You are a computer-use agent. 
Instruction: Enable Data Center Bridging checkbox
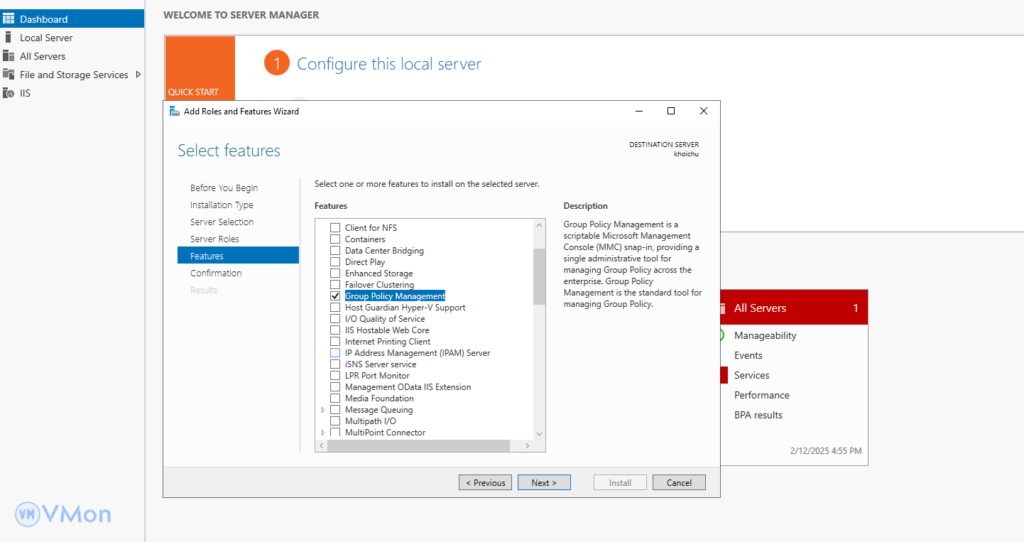[335, 251]
